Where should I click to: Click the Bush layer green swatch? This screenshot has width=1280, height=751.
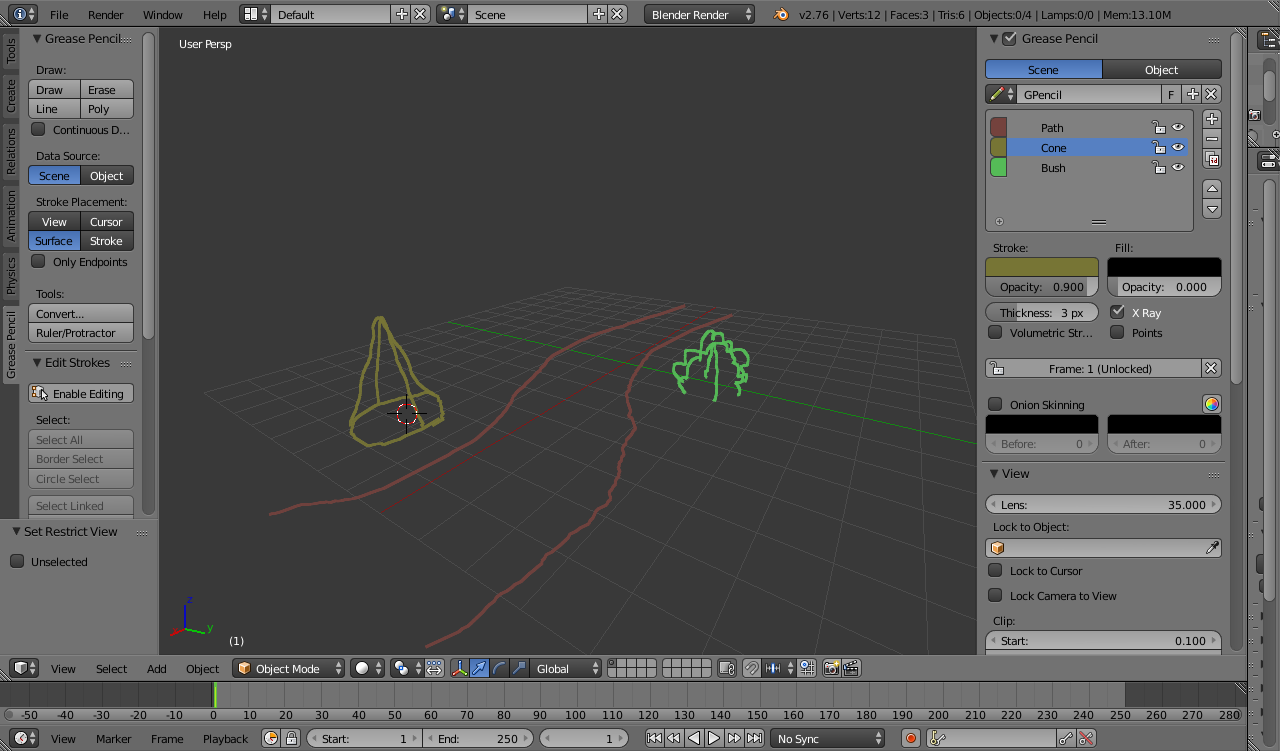[x=998, y=167]
